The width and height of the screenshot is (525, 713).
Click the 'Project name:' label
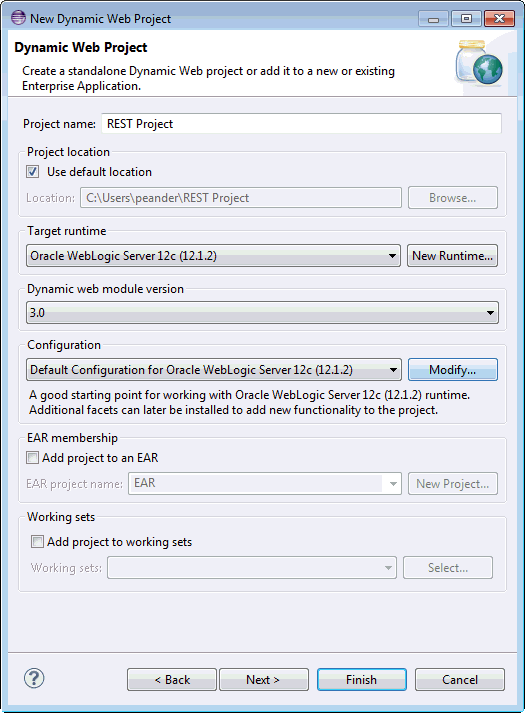[60, 124]
